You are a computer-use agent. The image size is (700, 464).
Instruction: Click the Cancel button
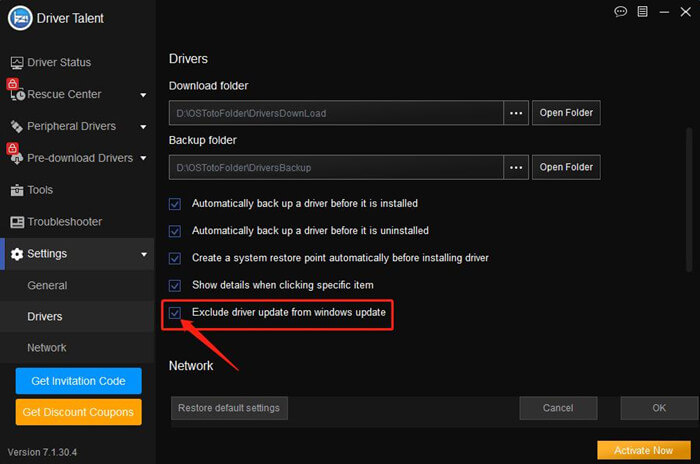558,408
